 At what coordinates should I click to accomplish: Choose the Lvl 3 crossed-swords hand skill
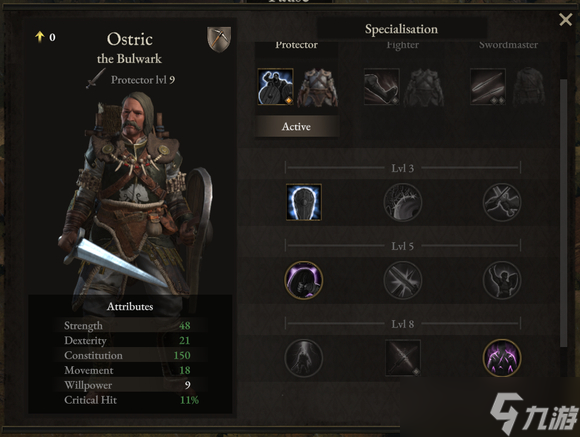pyautogui.click(x=502, y=202)
